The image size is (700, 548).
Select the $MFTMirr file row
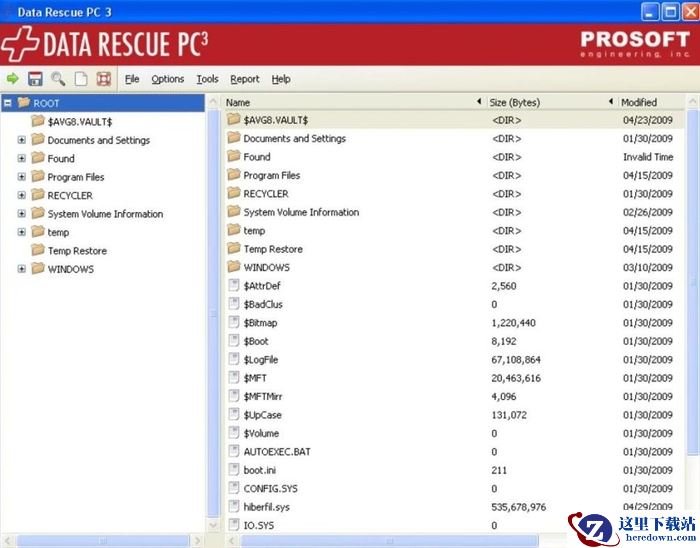tap(453, 396)
